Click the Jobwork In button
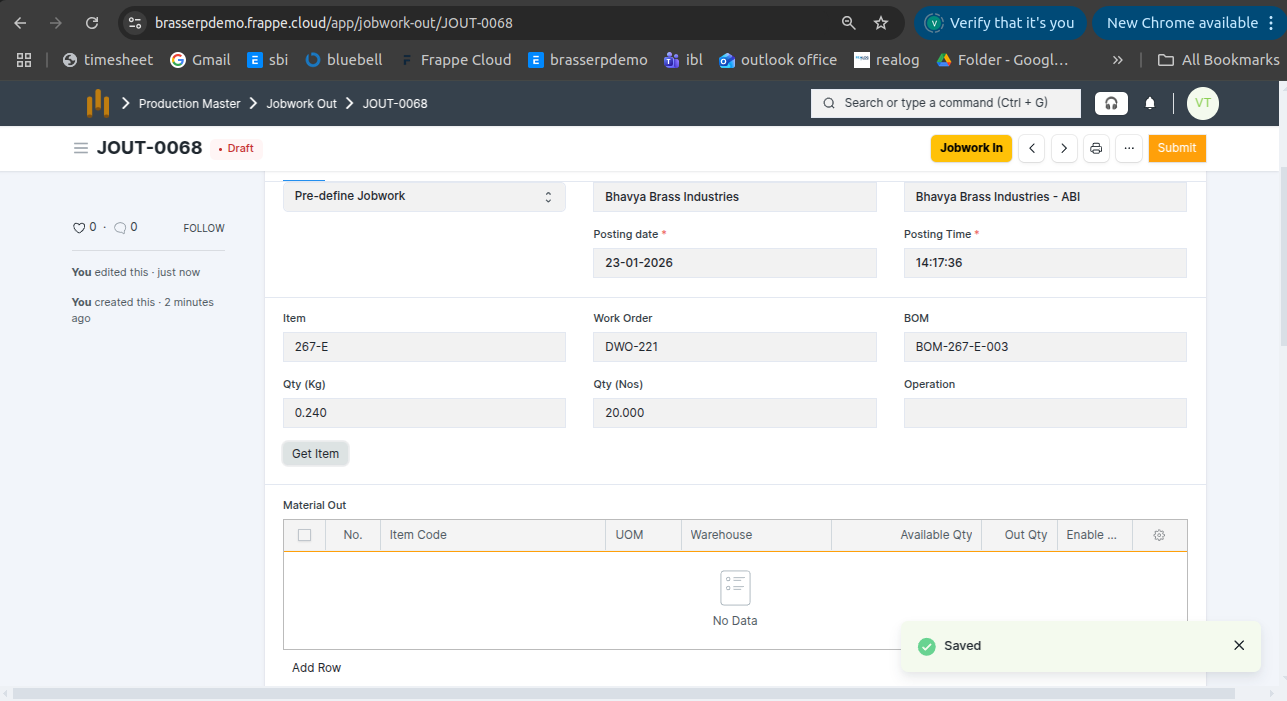 [x=971, y=148]
